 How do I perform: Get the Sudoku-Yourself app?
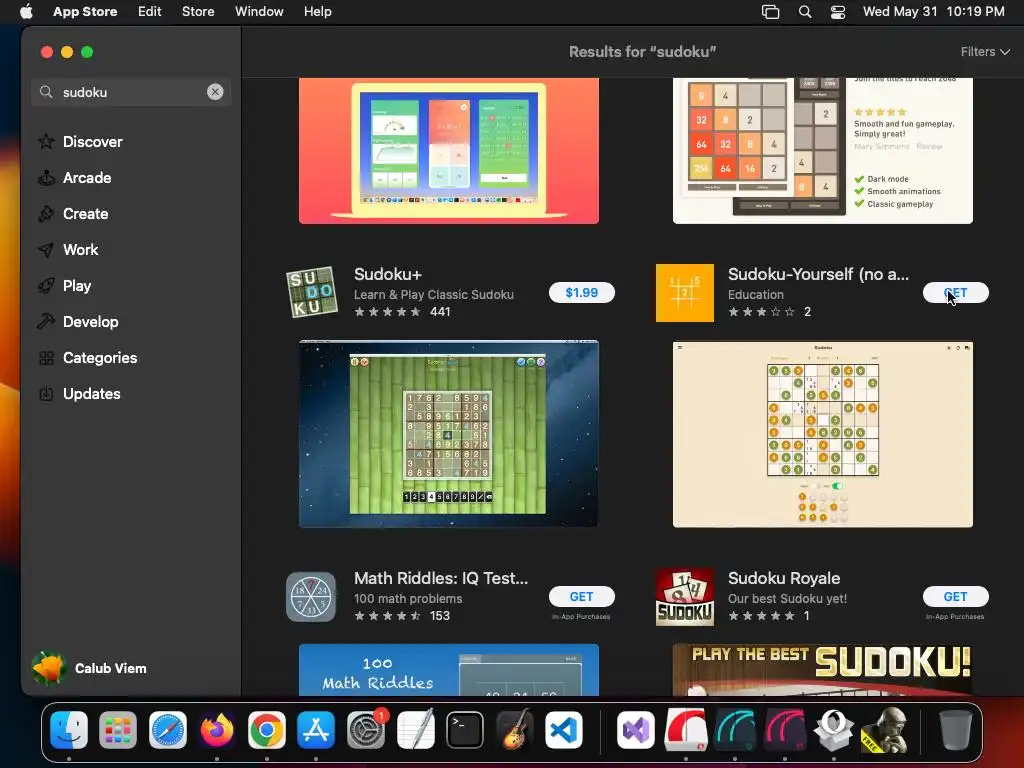click(955, 293)
